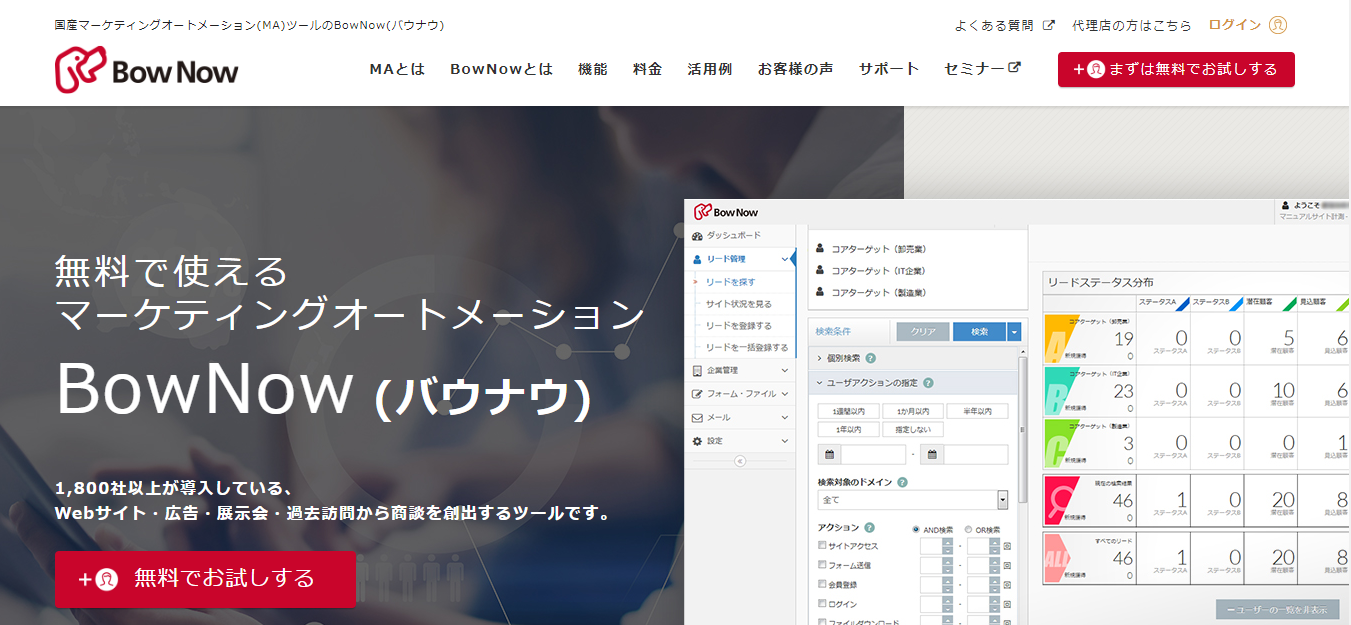1351x625 pixels.
Task: Click the BowNow logo in the site header
Action: (147, 70)
